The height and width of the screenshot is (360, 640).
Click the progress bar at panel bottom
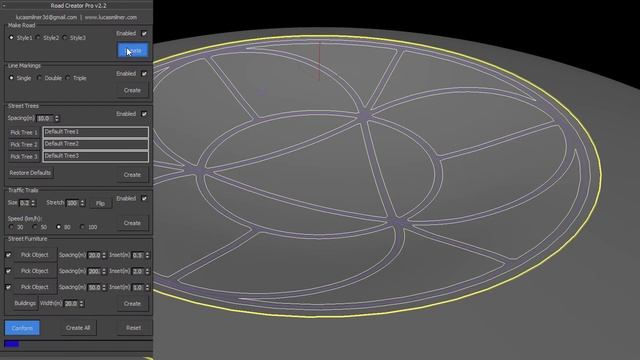click(78, 344)
